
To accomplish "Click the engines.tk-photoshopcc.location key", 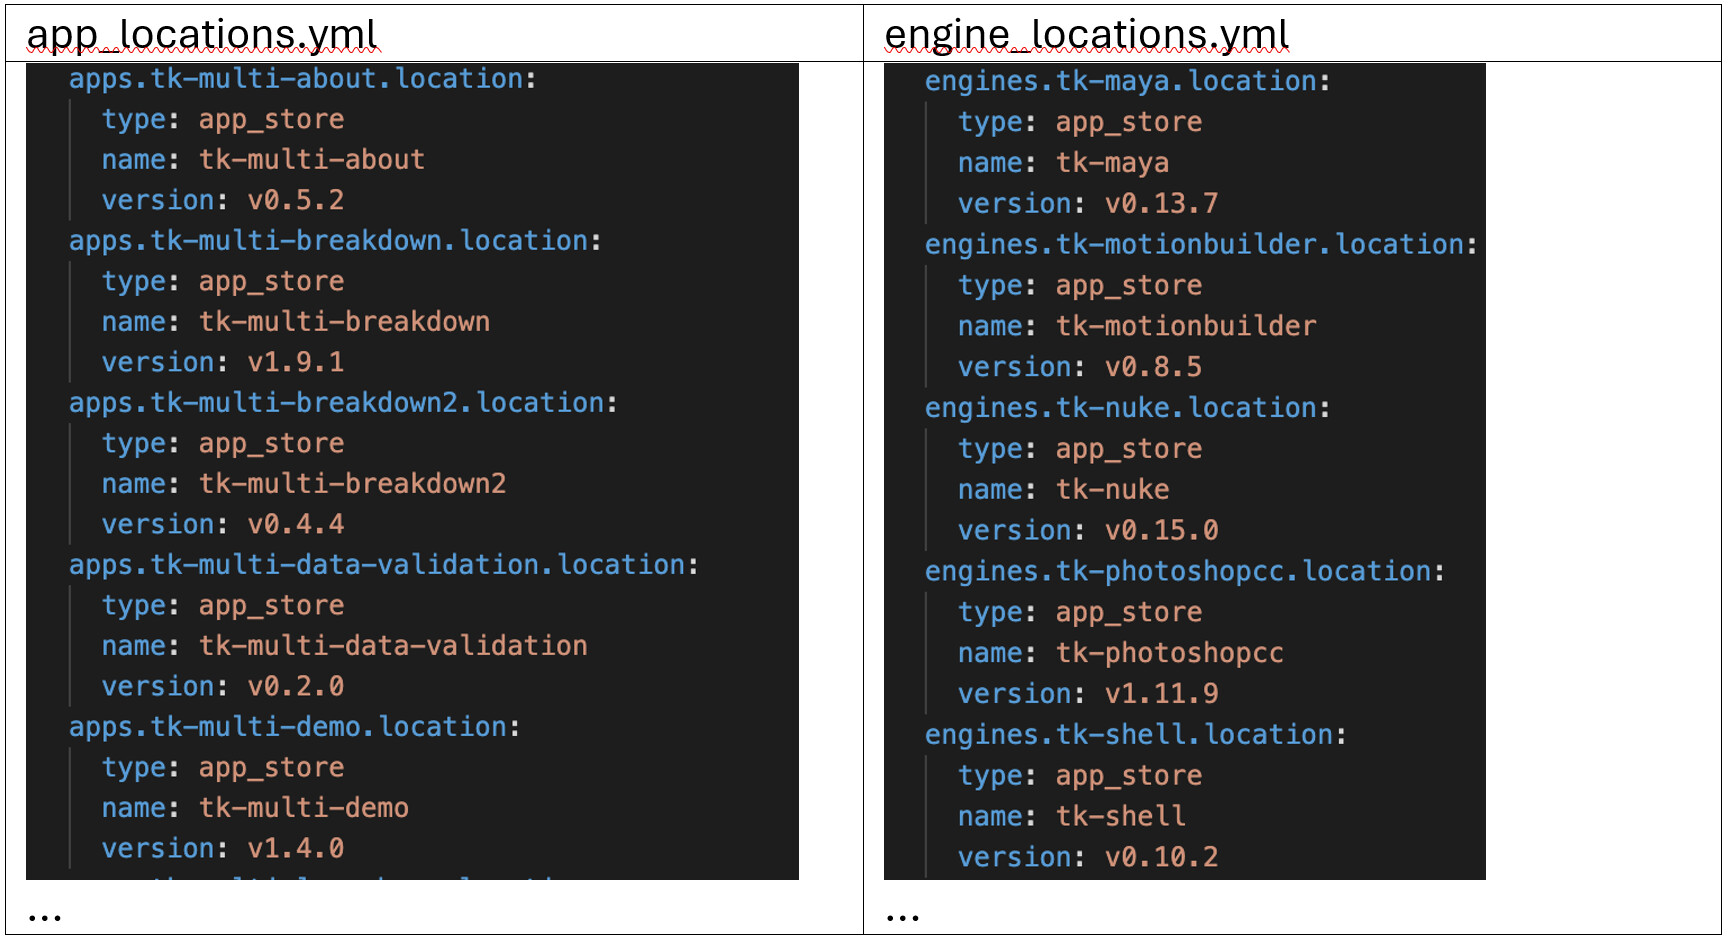I will click(x=1184, y=572).
